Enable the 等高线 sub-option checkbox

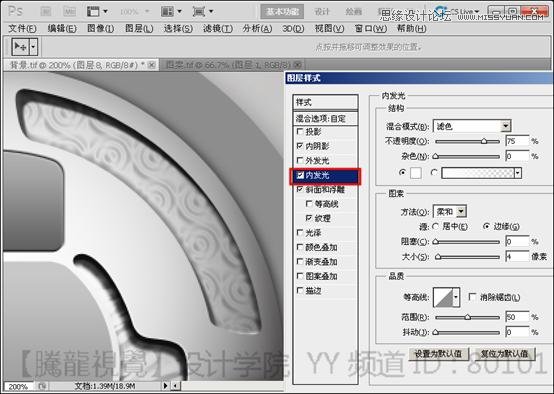(309, 204)
